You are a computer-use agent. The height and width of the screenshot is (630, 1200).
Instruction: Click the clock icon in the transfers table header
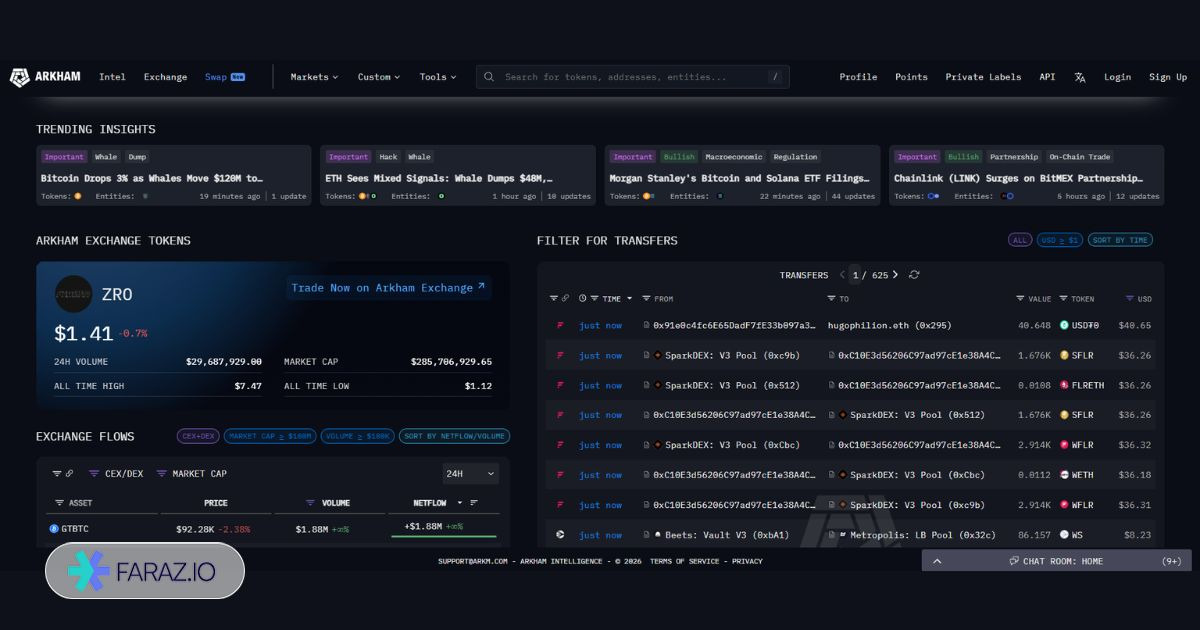pyautogui.click(x=581, y=298)
